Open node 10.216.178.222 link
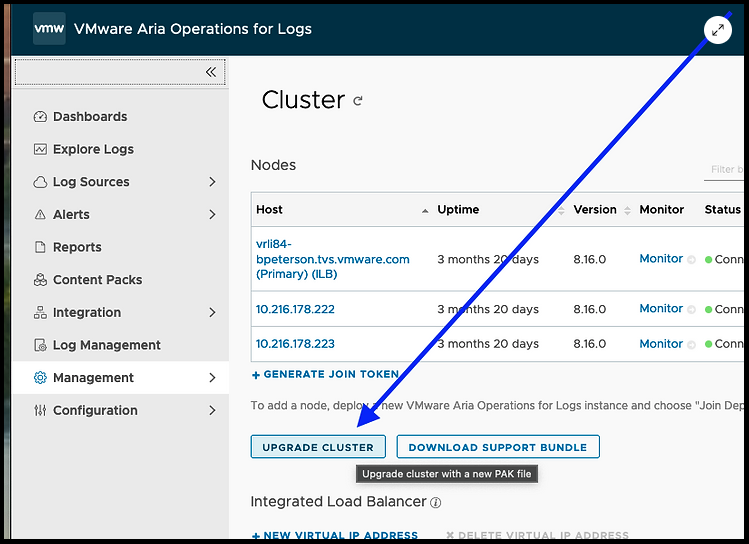This screenshot has width=749, height=544. point(295,309)
